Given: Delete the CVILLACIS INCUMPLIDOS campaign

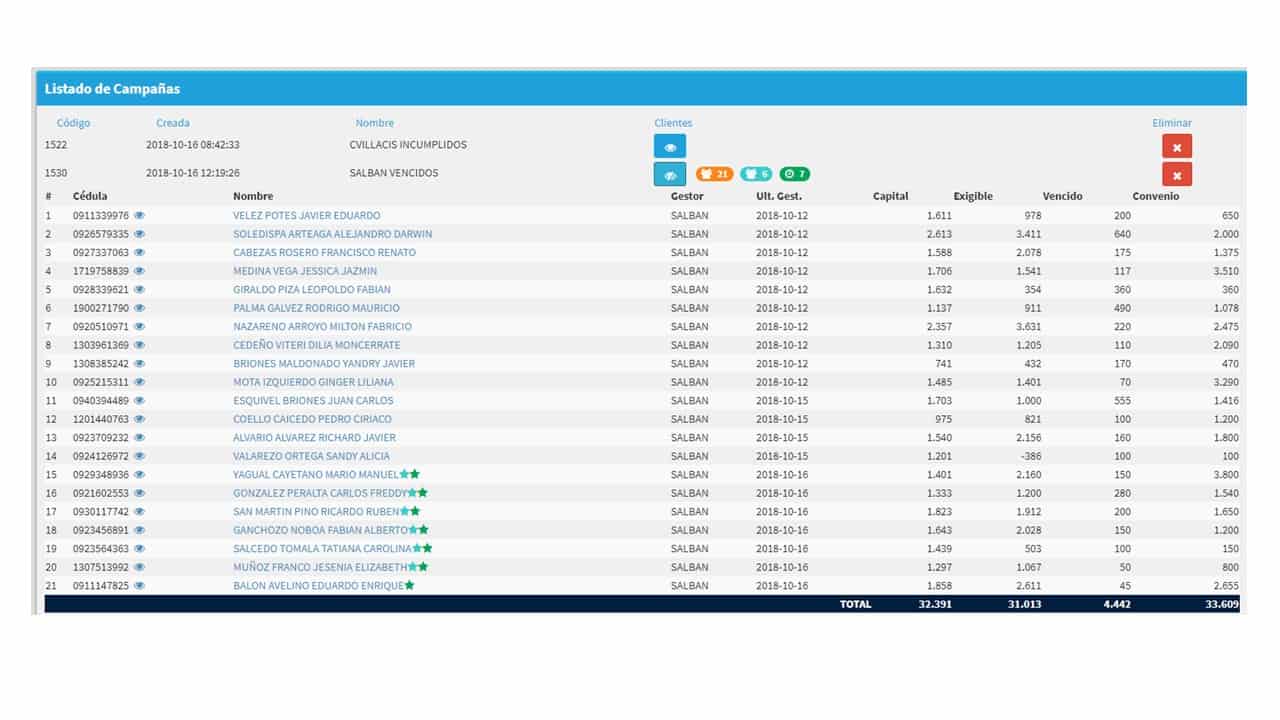Looking at the screenshot, I should point(1177,146).
